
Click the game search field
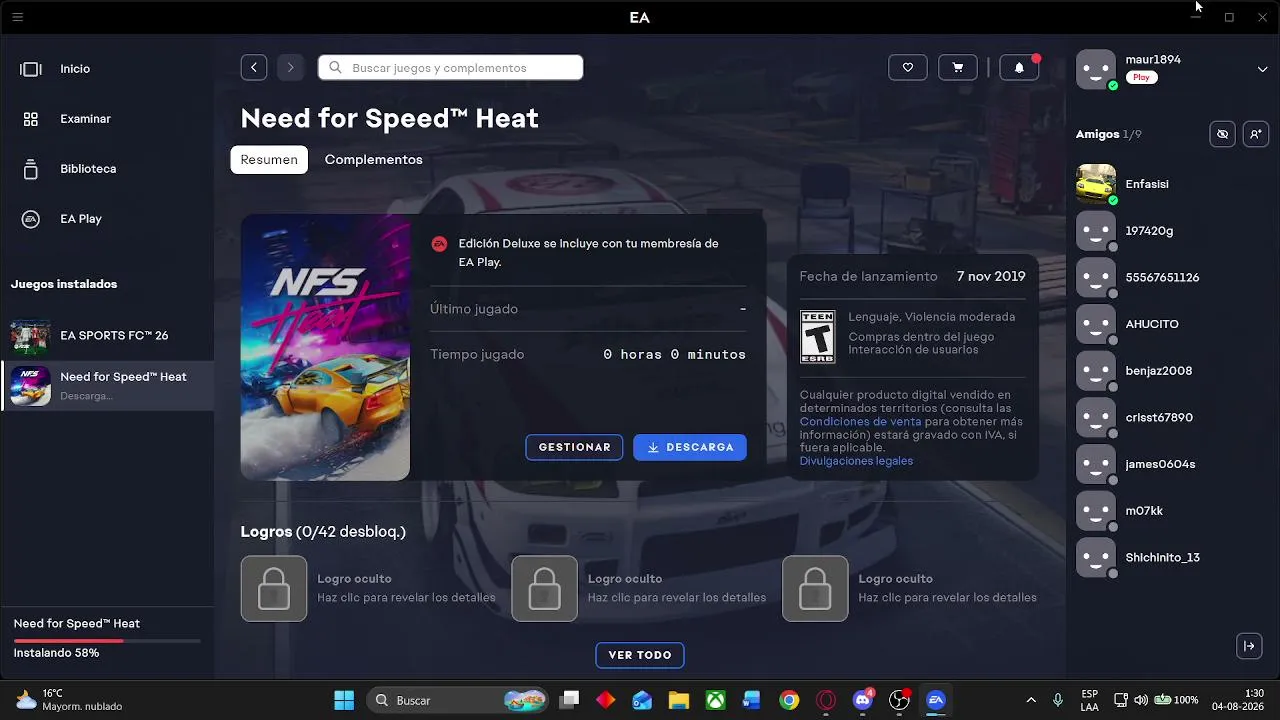coord(451,67)
